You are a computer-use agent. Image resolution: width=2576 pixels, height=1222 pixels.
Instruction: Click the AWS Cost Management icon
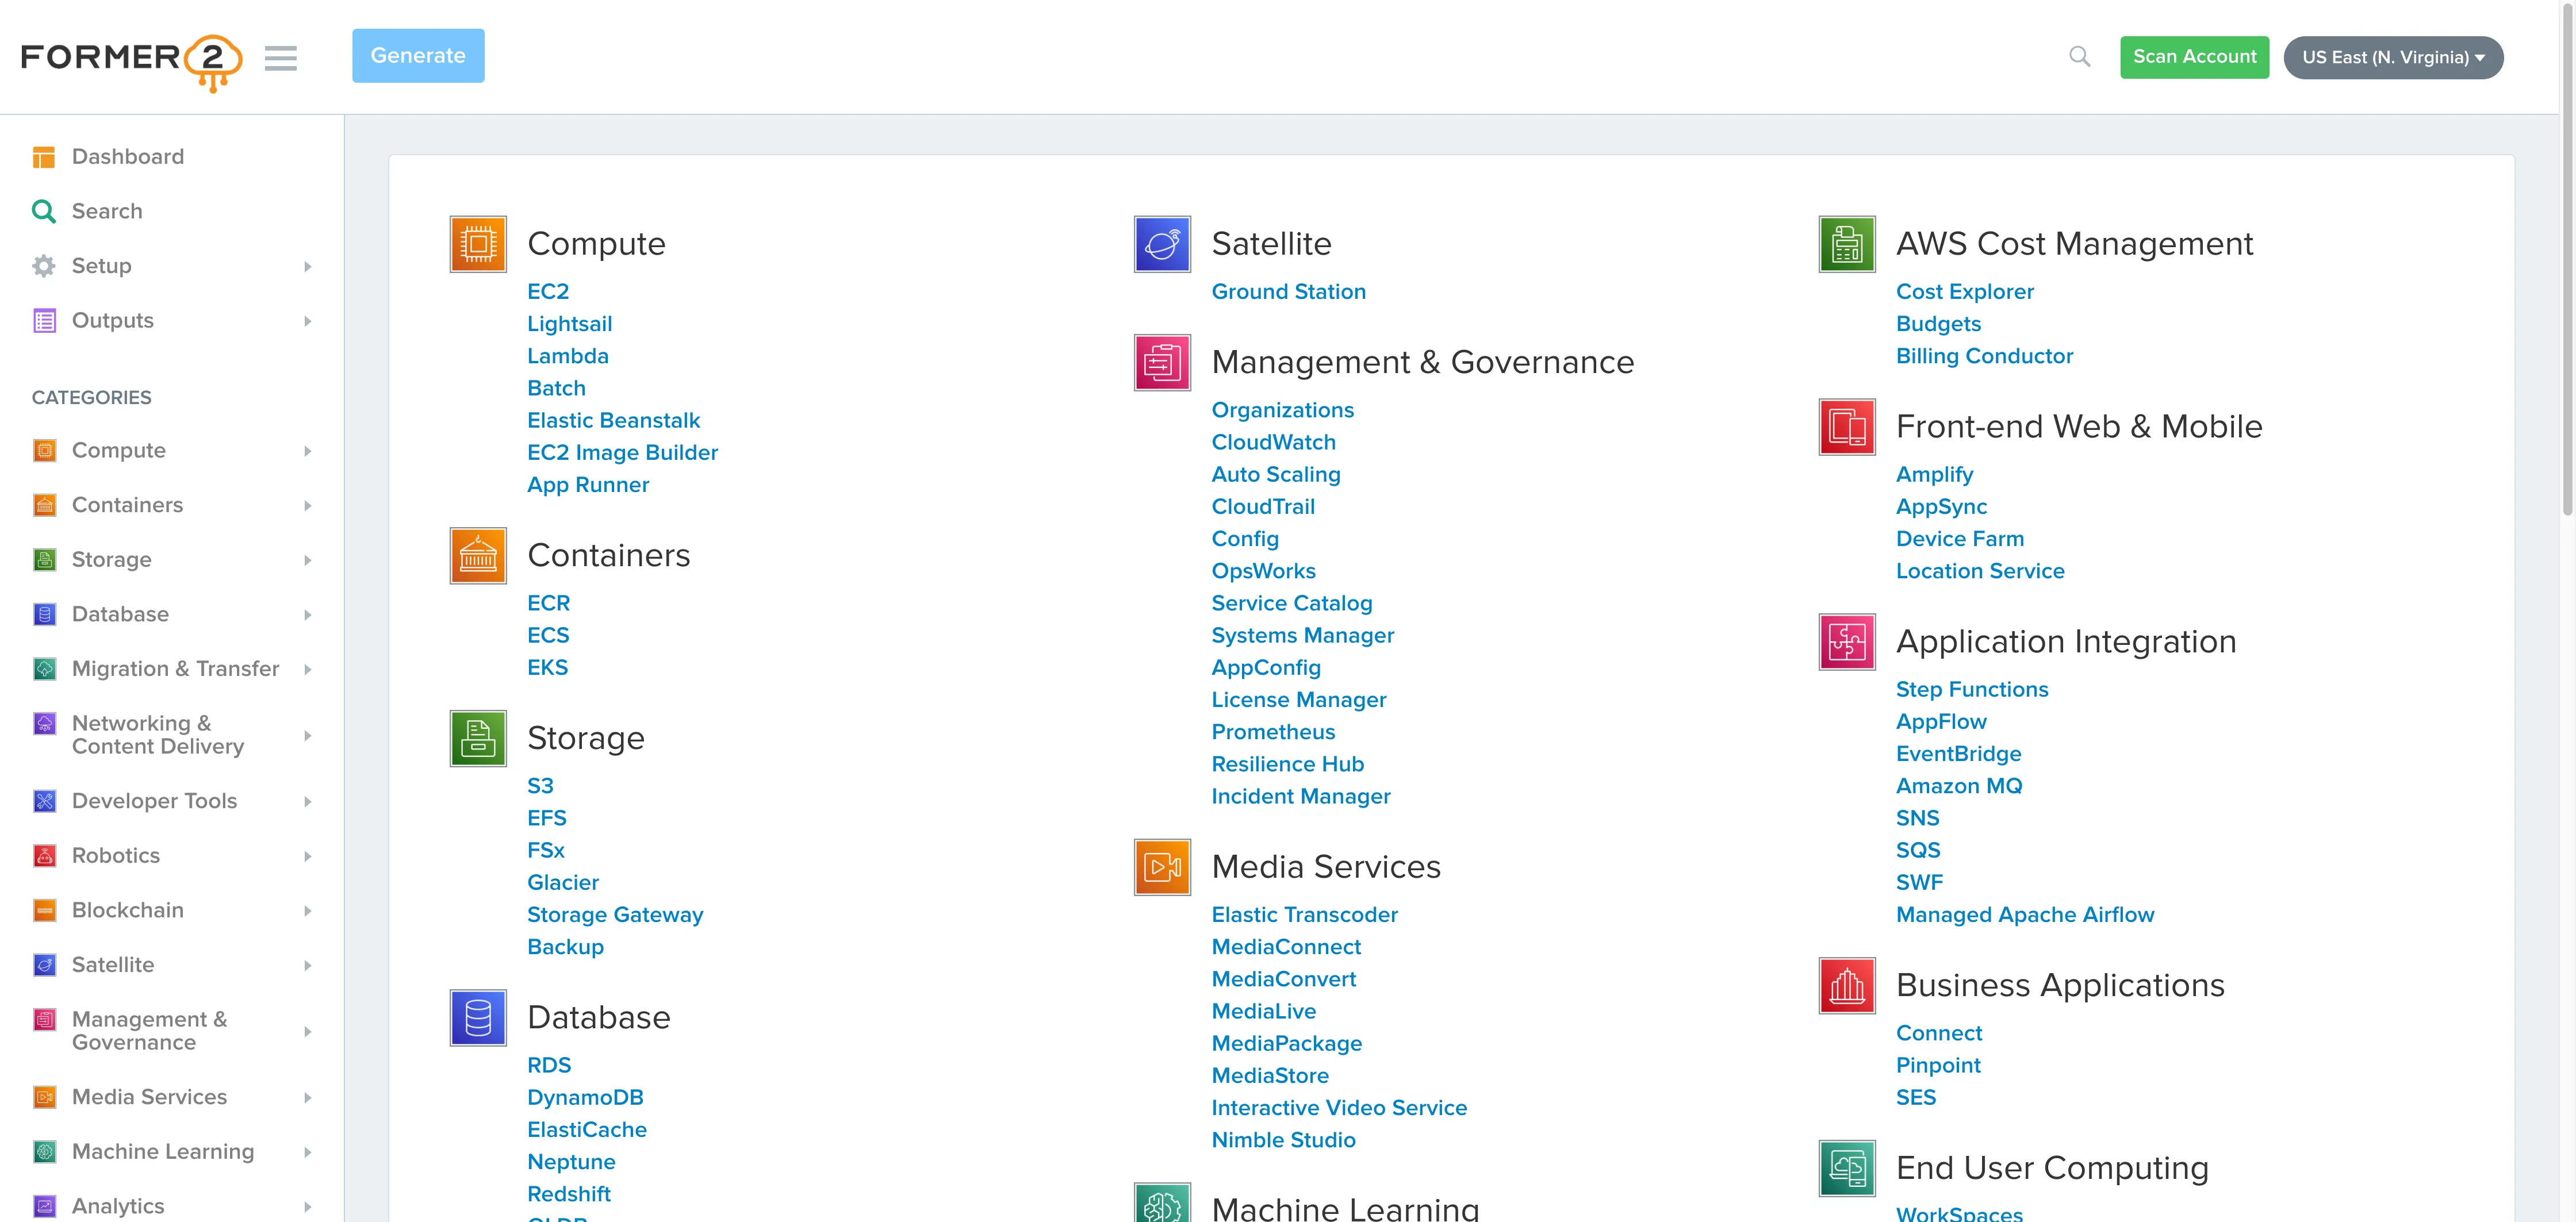click(x=1846, y=244)
